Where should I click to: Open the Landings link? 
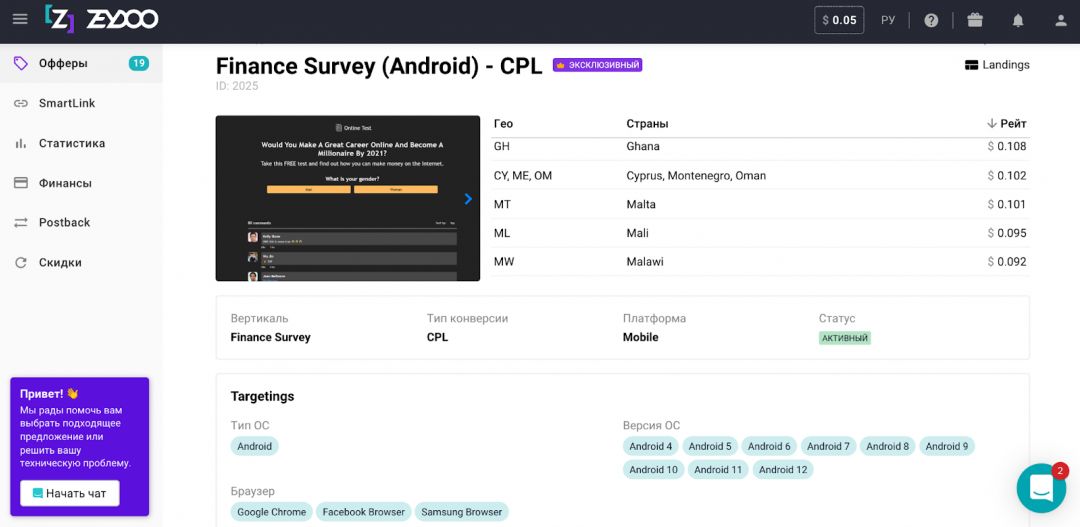[x=997, y=65]
